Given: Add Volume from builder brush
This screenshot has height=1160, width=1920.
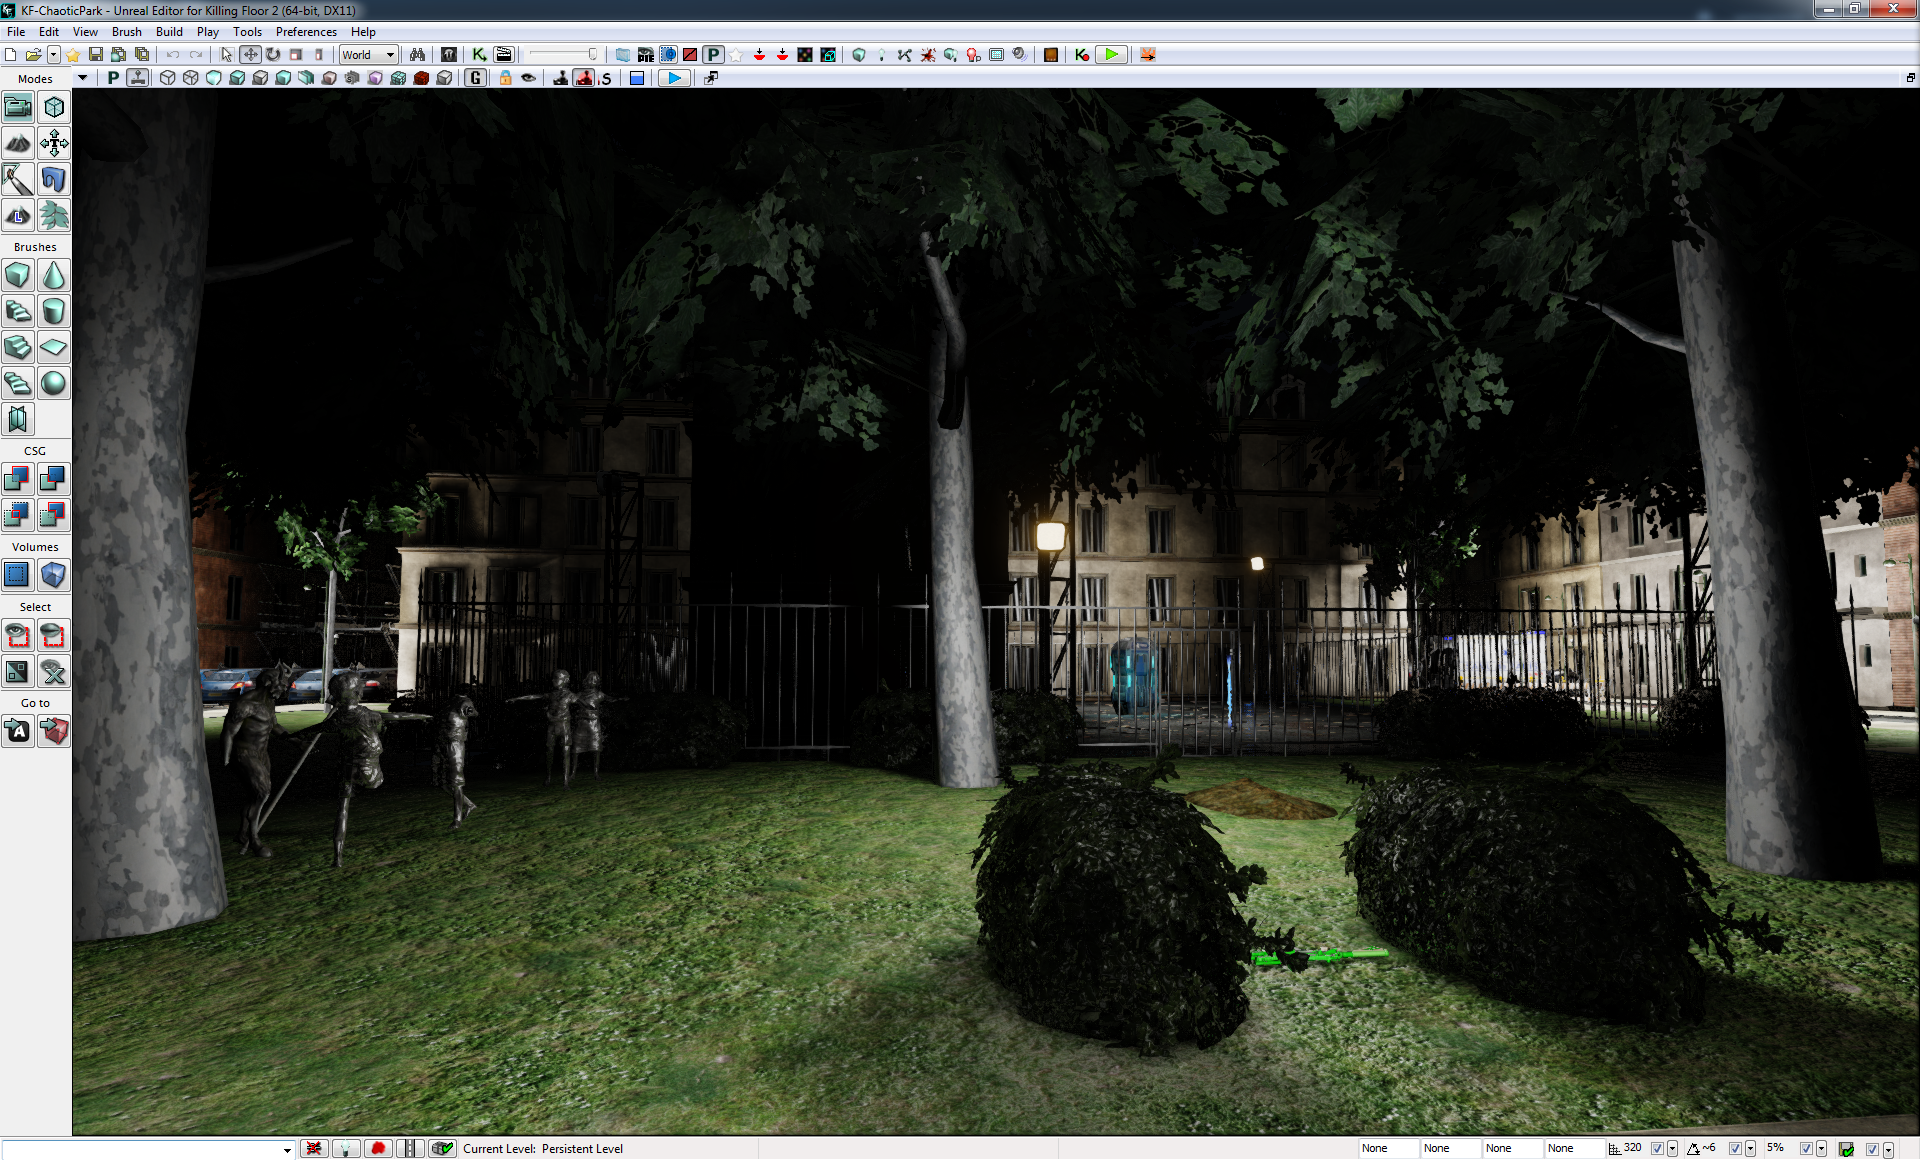Looking at the screenshot, I should pyautogui.click(x=54, y=575).
